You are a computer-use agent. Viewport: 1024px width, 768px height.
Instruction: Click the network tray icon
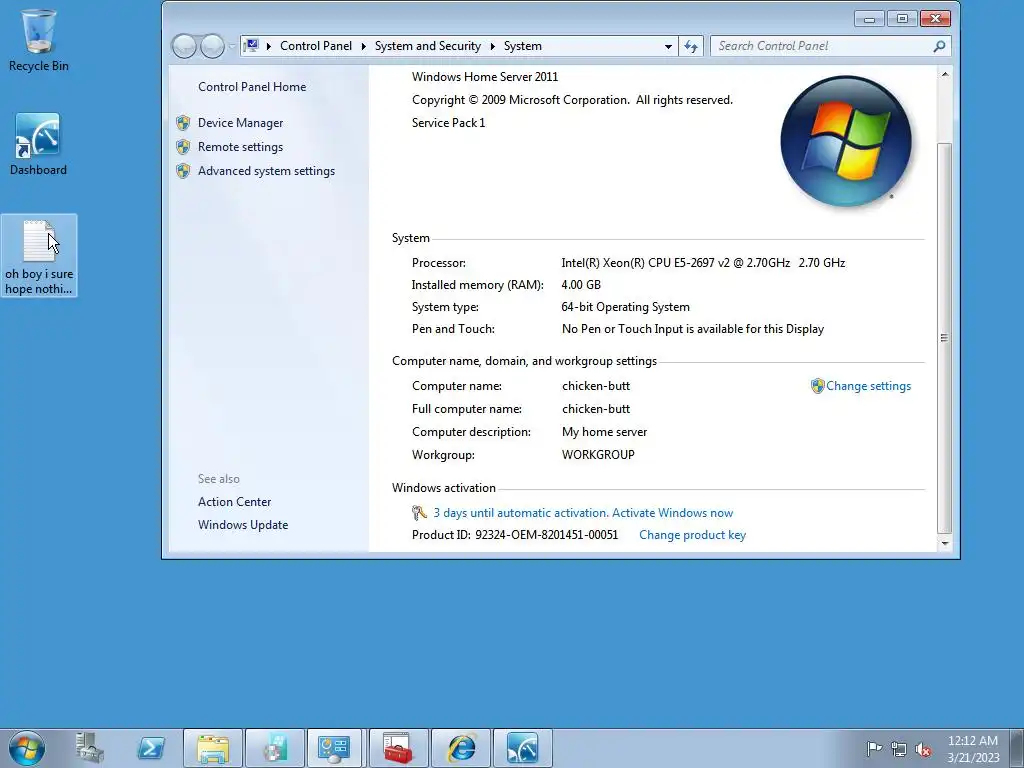coord(899,749)
